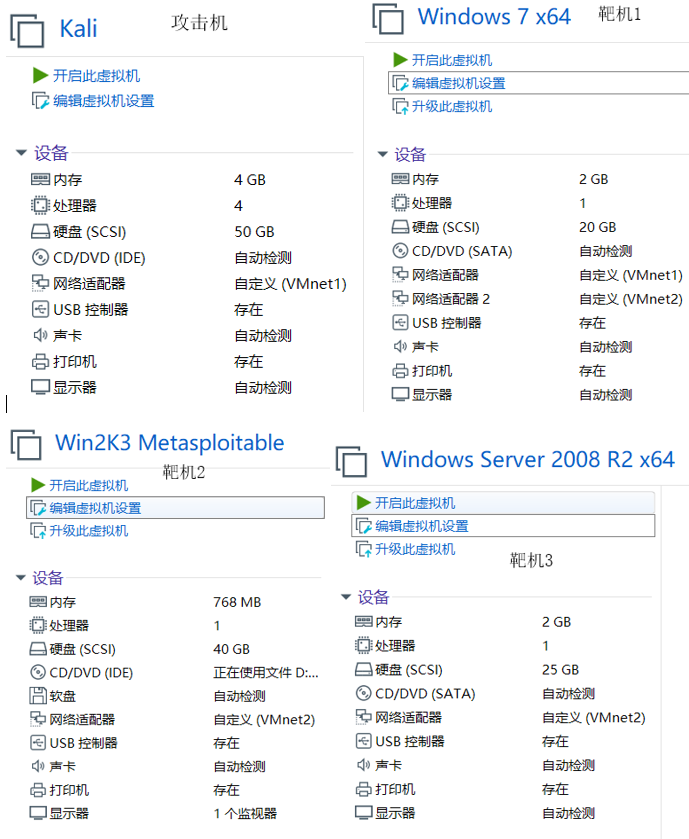
Task: Click Server 2008's CD/DVD (SATA) icon
Action: [364, 693]
